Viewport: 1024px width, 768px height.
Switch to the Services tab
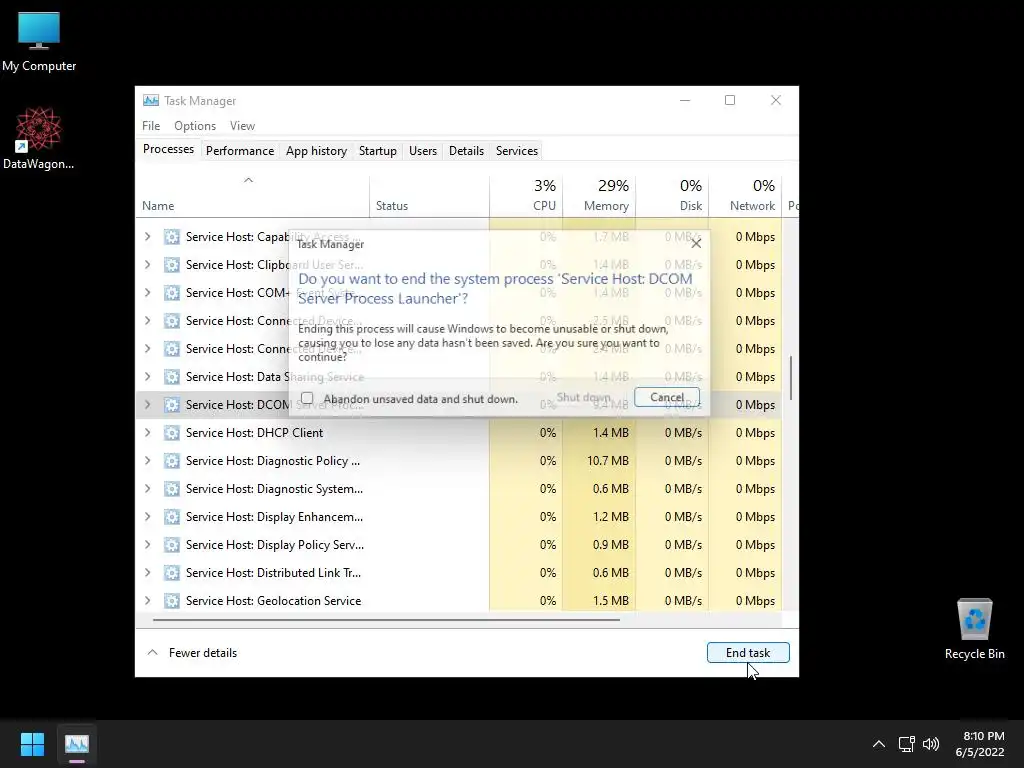[517, 151]
